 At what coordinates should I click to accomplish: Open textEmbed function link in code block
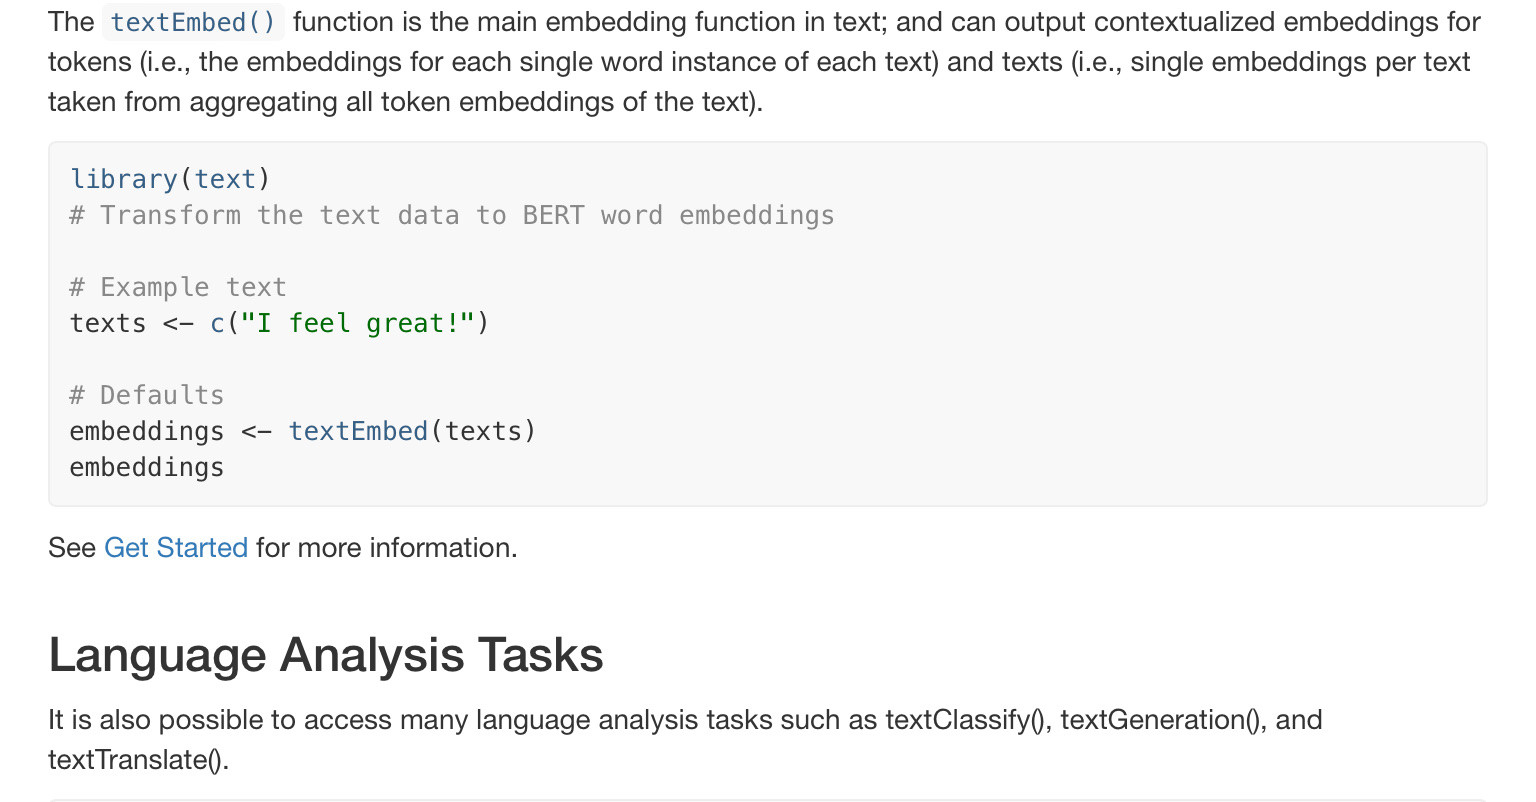pos(359,431)
